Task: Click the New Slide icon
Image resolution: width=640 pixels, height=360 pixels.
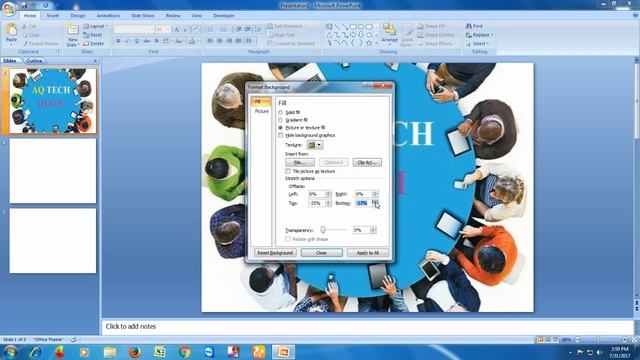Action: pyautogui.click(x=73, y=30)
